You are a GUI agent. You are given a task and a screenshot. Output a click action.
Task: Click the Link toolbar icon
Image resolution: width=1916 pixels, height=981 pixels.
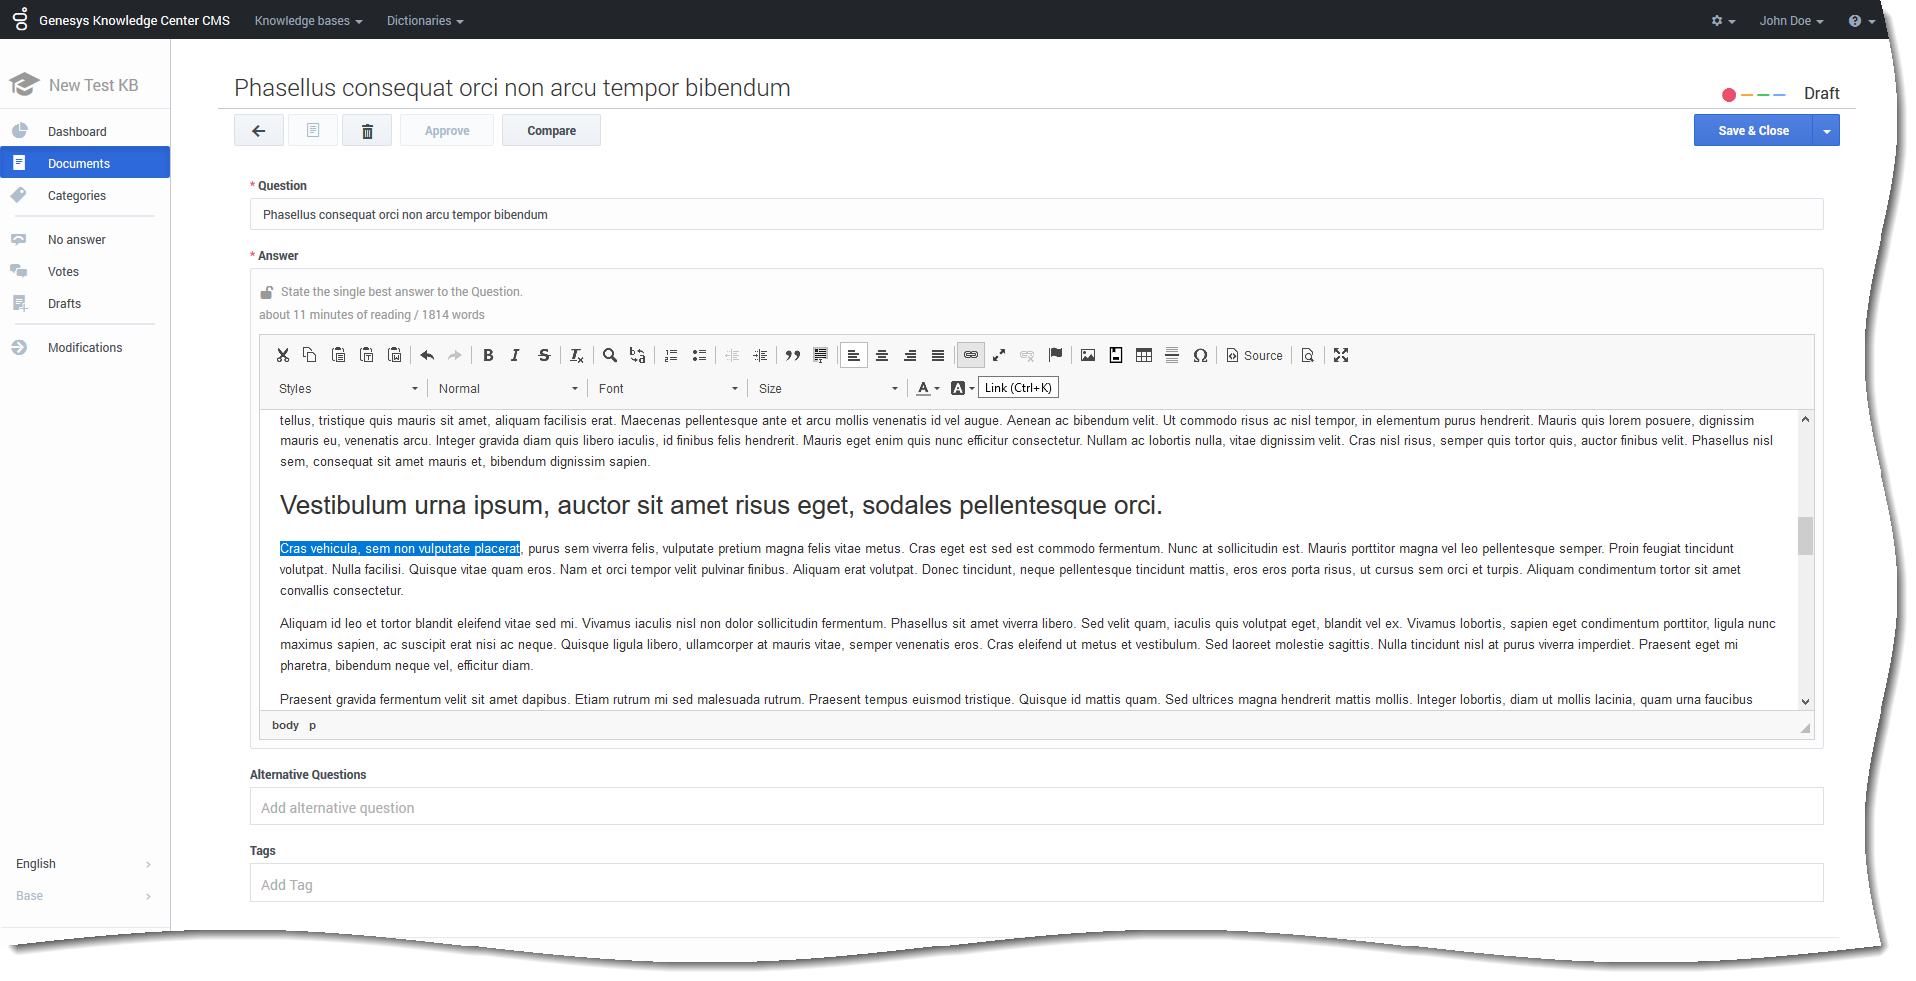[970, 355]
